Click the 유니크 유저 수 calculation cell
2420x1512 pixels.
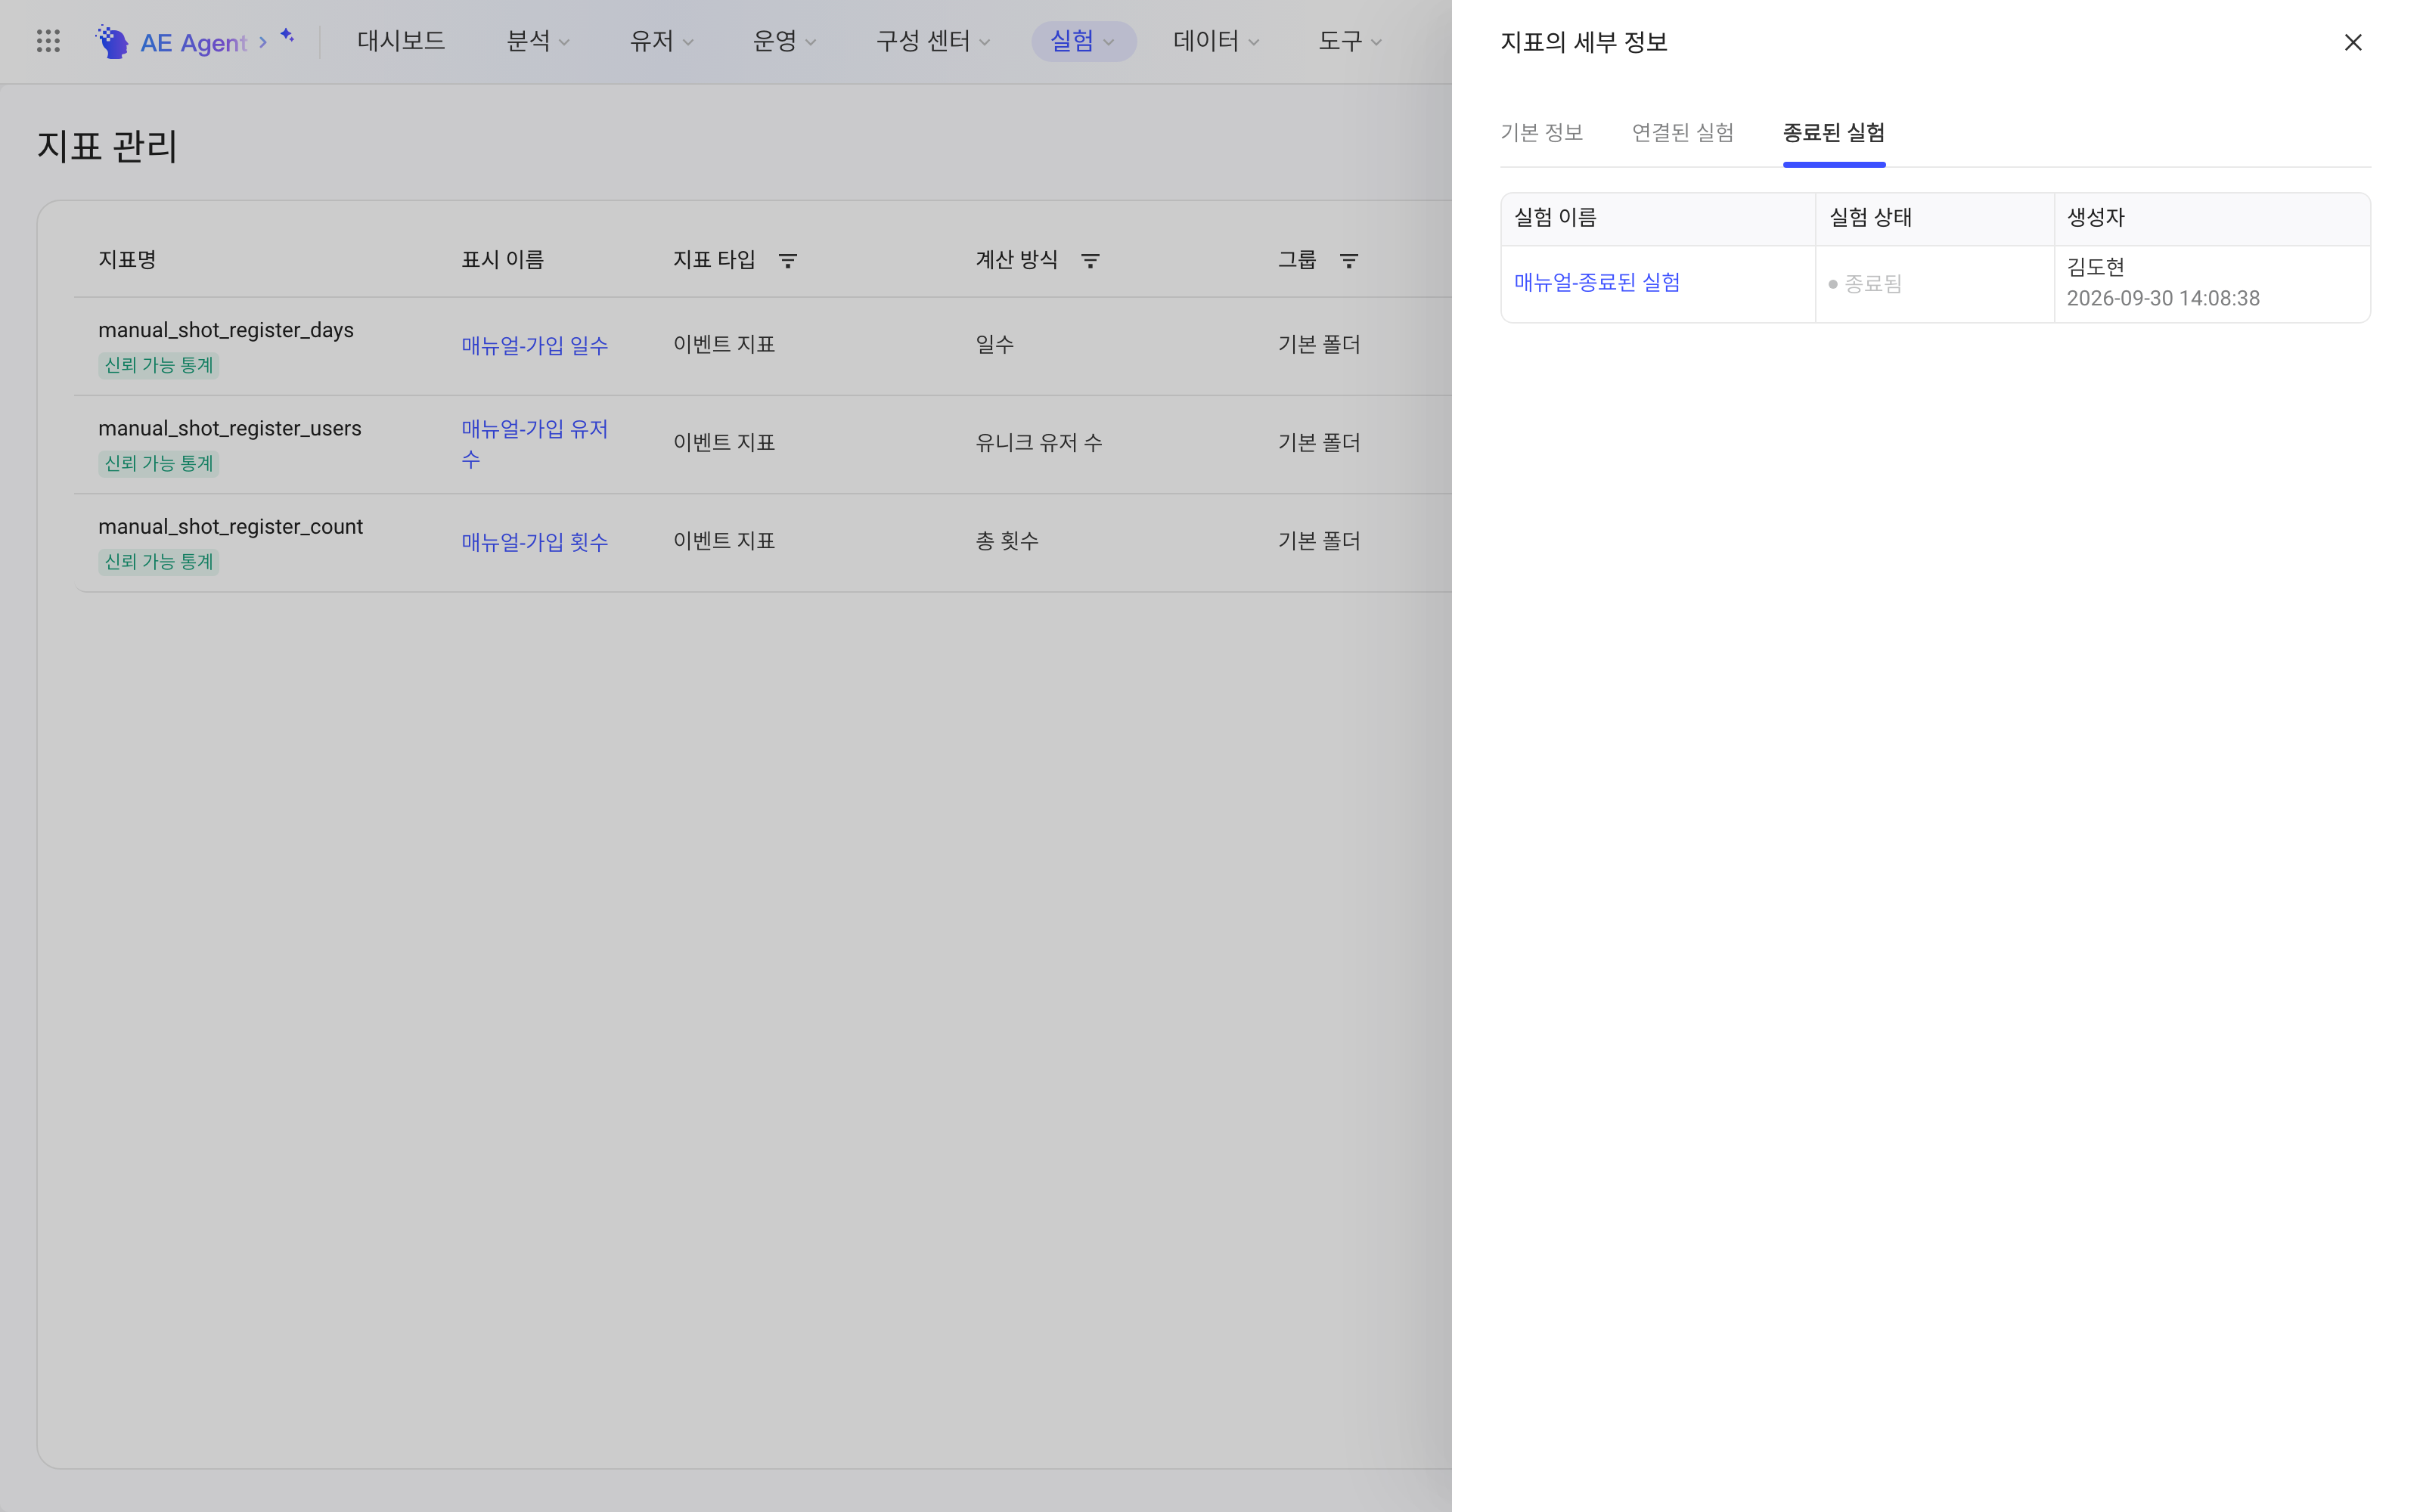click(x=1039, y=443)
